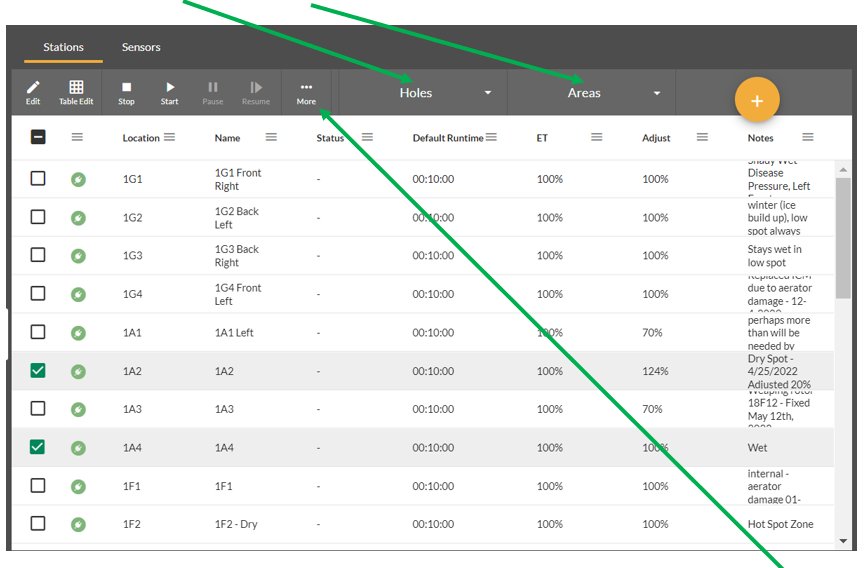Open menu icon beside header checkbox

pos(77,137)
